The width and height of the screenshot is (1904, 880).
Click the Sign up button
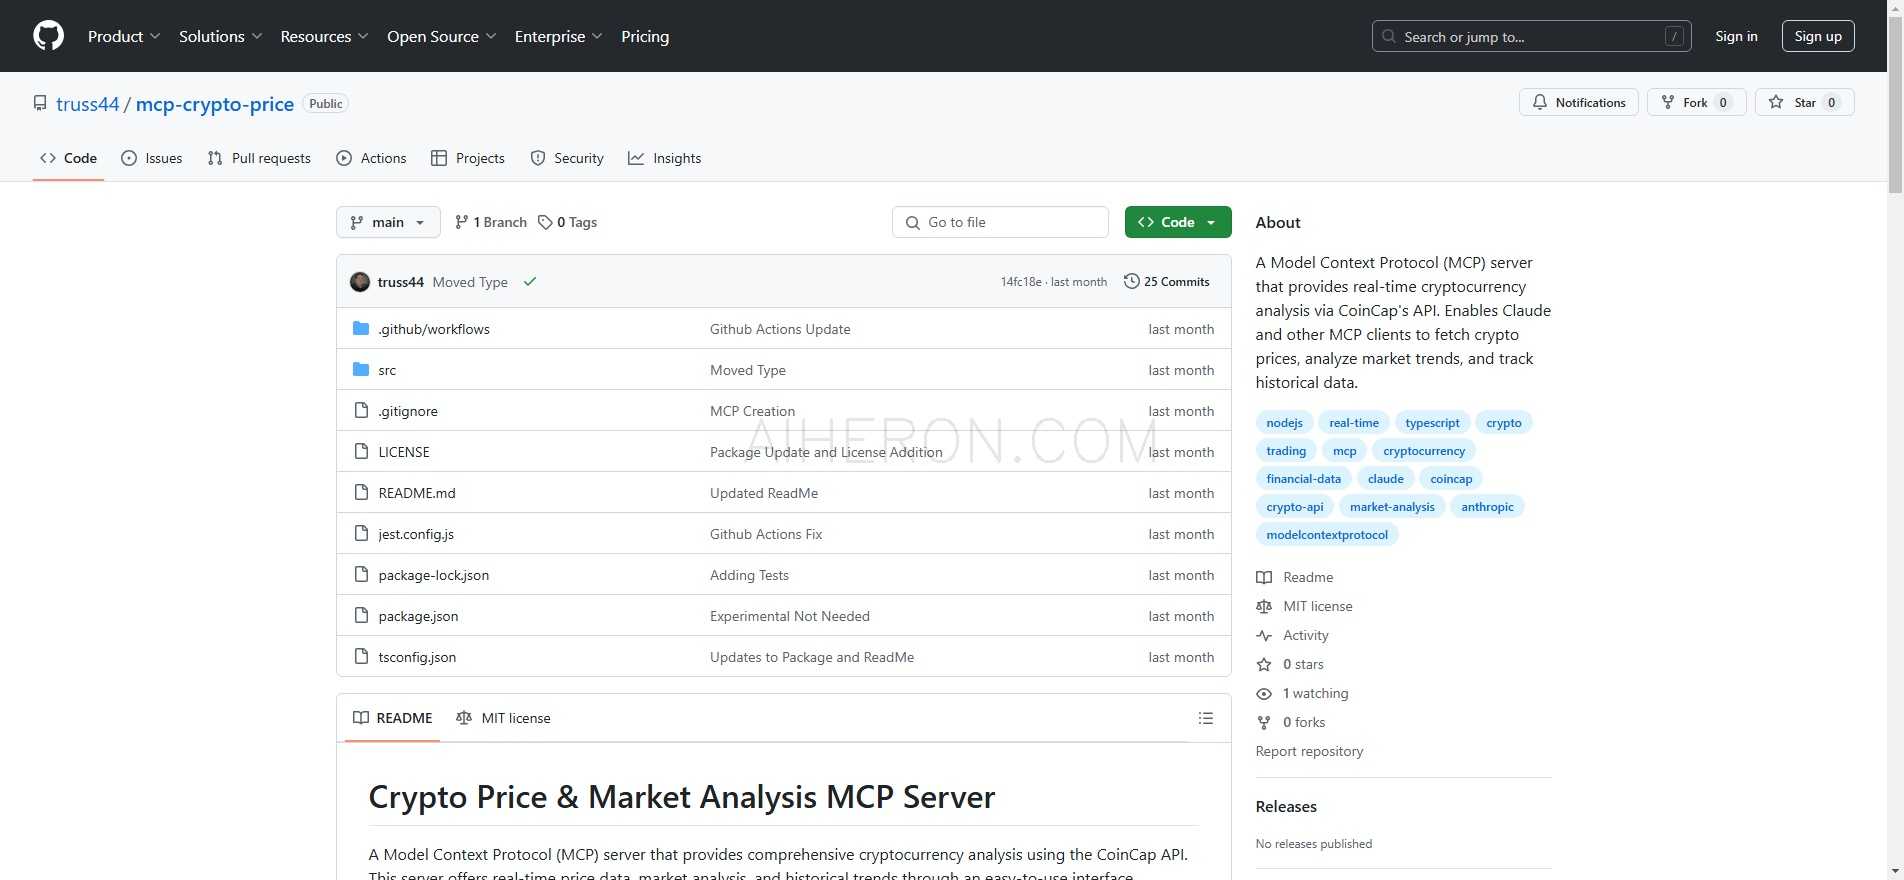(x=1818, y=36)
